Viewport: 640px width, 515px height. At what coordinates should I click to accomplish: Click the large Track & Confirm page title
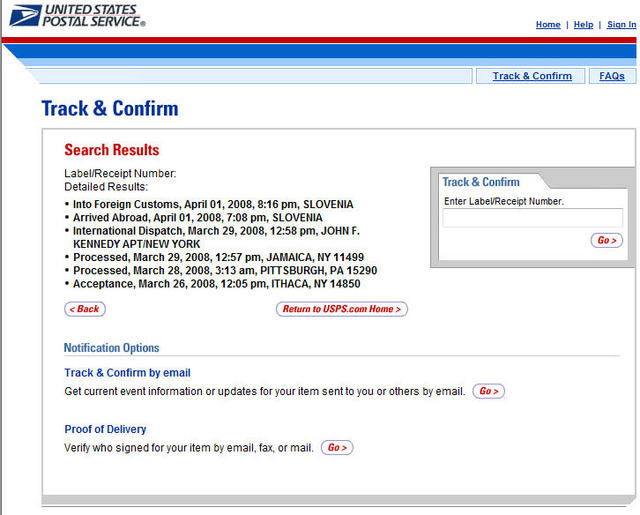[x=110, y=109]
